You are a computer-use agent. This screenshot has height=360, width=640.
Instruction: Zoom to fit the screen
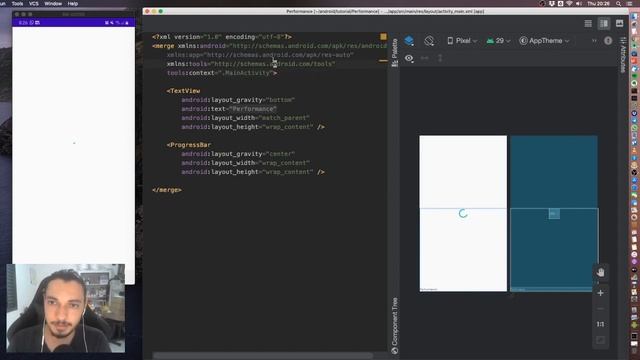pos(600,340)
